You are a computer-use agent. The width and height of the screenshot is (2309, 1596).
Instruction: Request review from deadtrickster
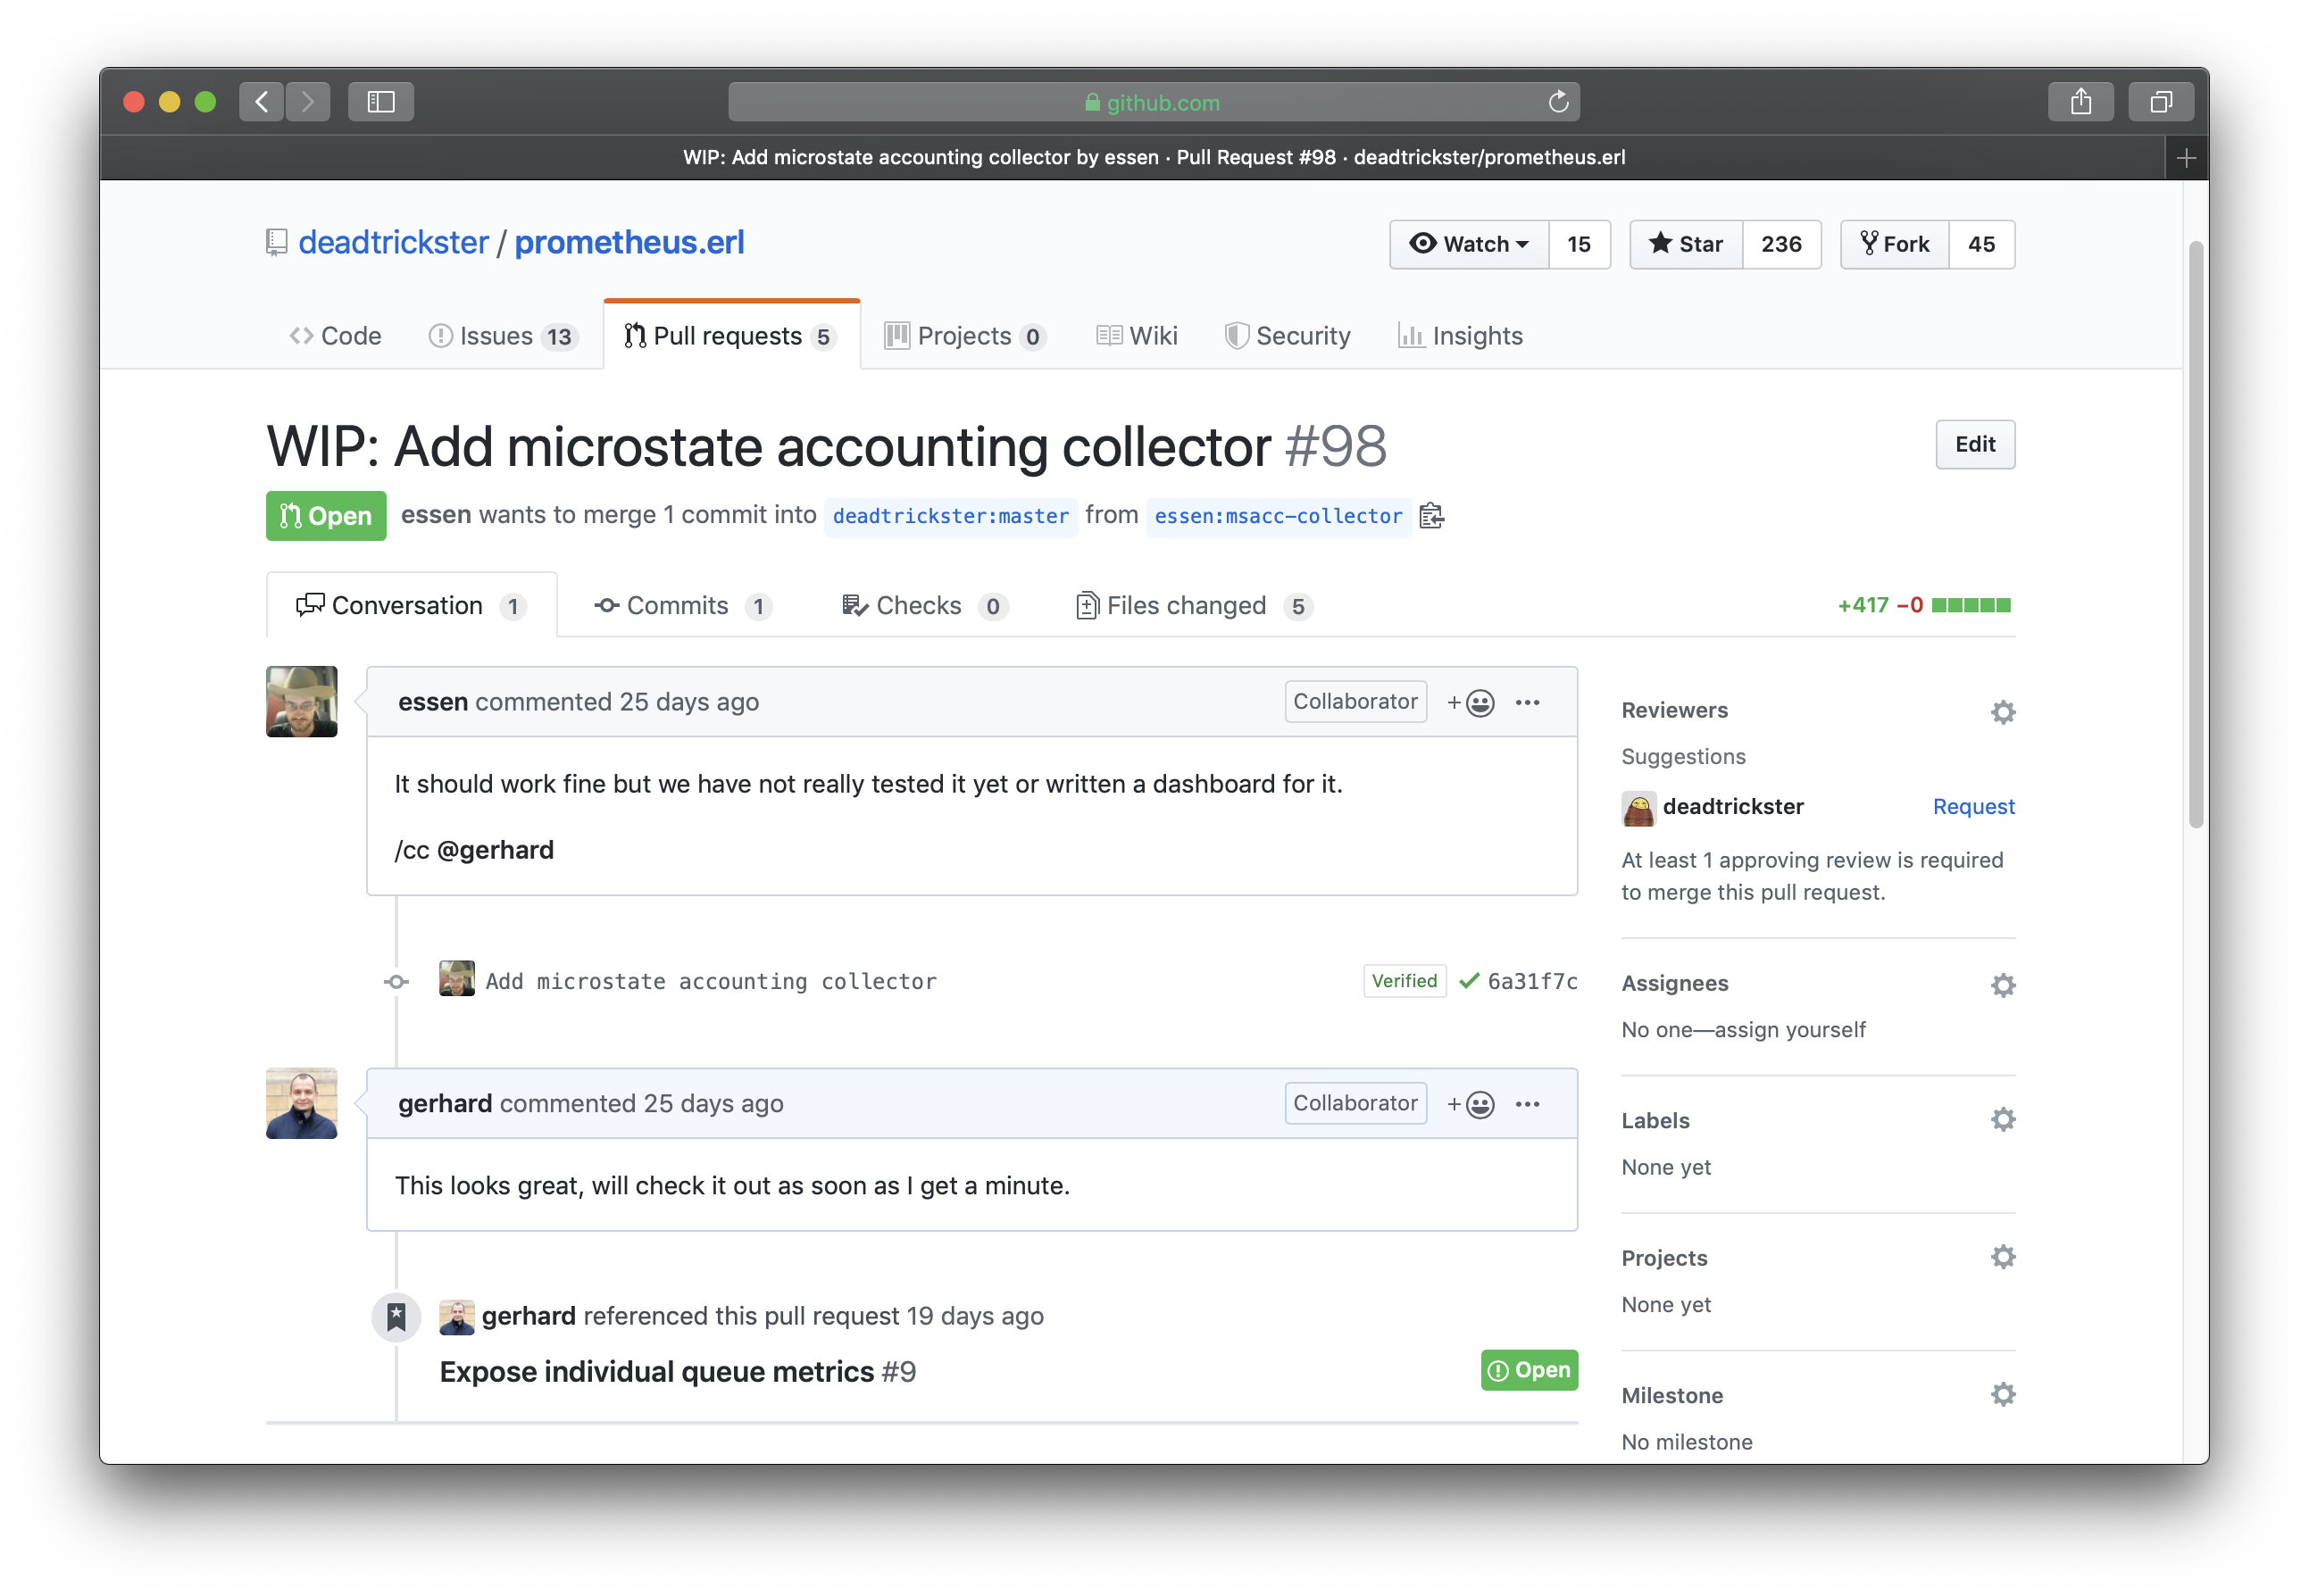pyautogui.click(x=1972, y=807)
